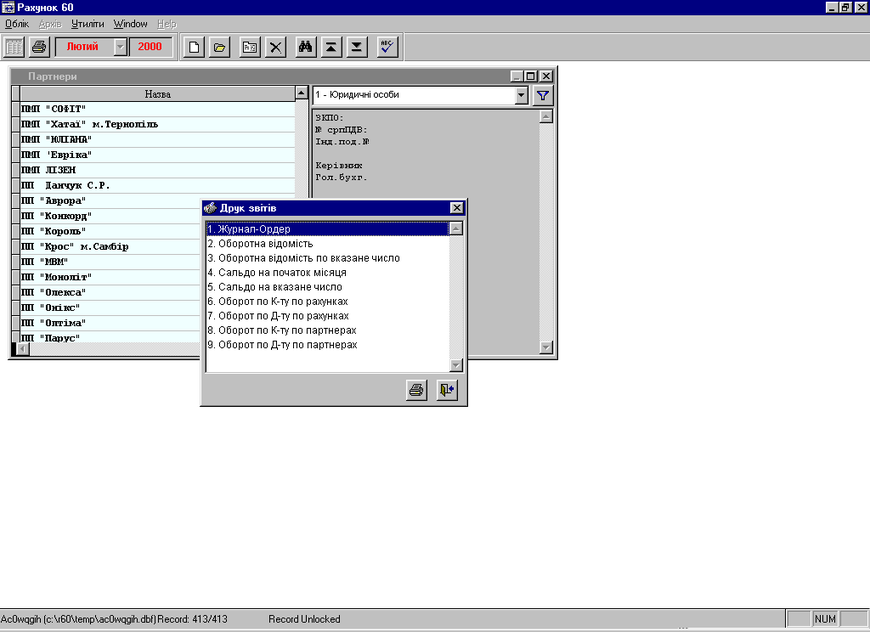Open the Window menu
The height and width of the screenshot is (632, 870).
pyautogui.click(x=130, y=24)
